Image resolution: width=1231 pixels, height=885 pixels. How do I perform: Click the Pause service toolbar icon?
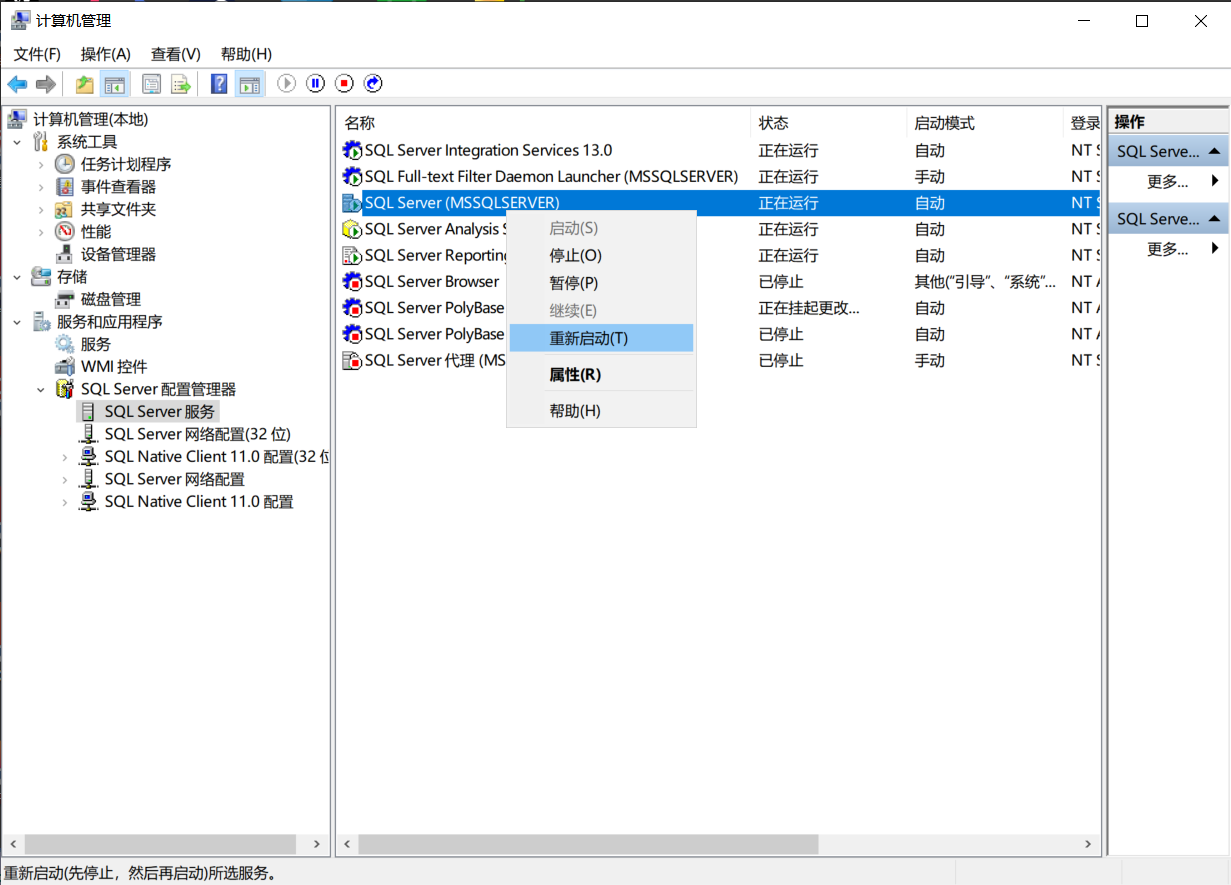[x=316, y=84]
